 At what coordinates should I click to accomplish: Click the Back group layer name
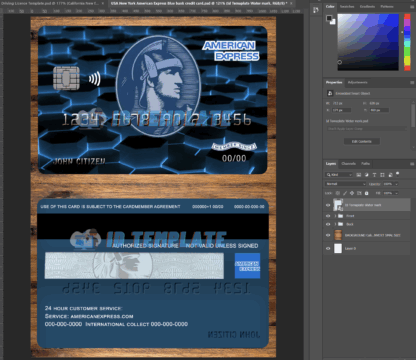click(350, 224)
